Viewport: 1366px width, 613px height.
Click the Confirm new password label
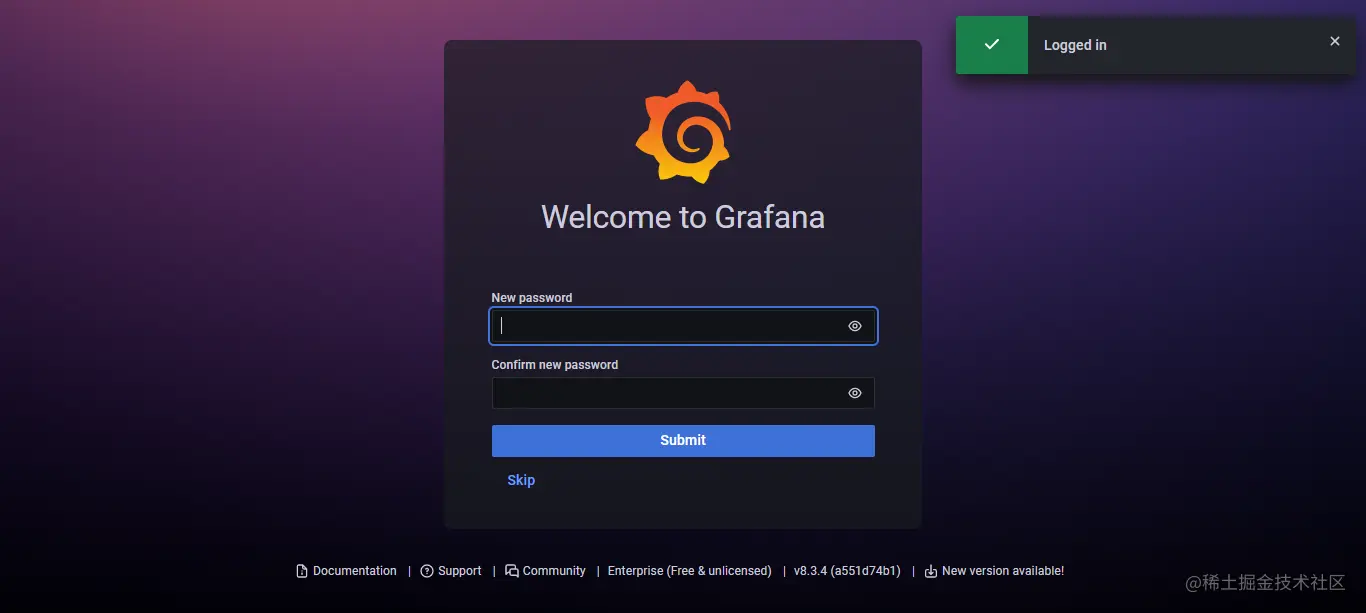tap(555, 365)
